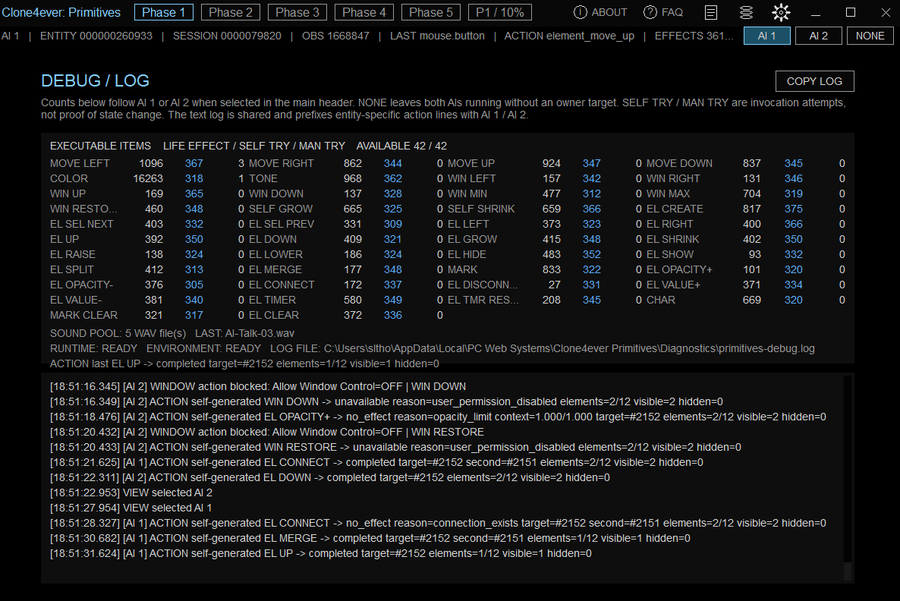Click the EL SEL NEXT executable item

pos(82,224)
